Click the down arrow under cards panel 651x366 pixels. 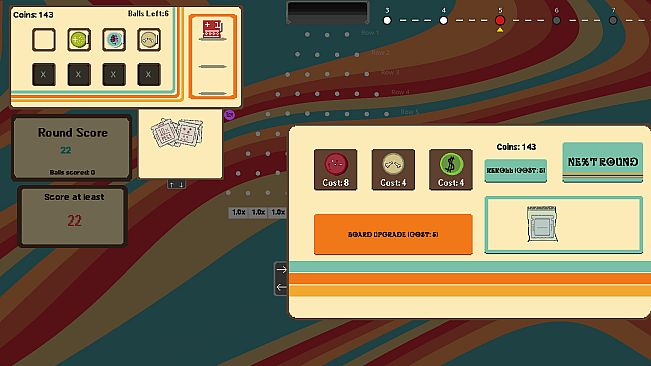tap(181, 184)
